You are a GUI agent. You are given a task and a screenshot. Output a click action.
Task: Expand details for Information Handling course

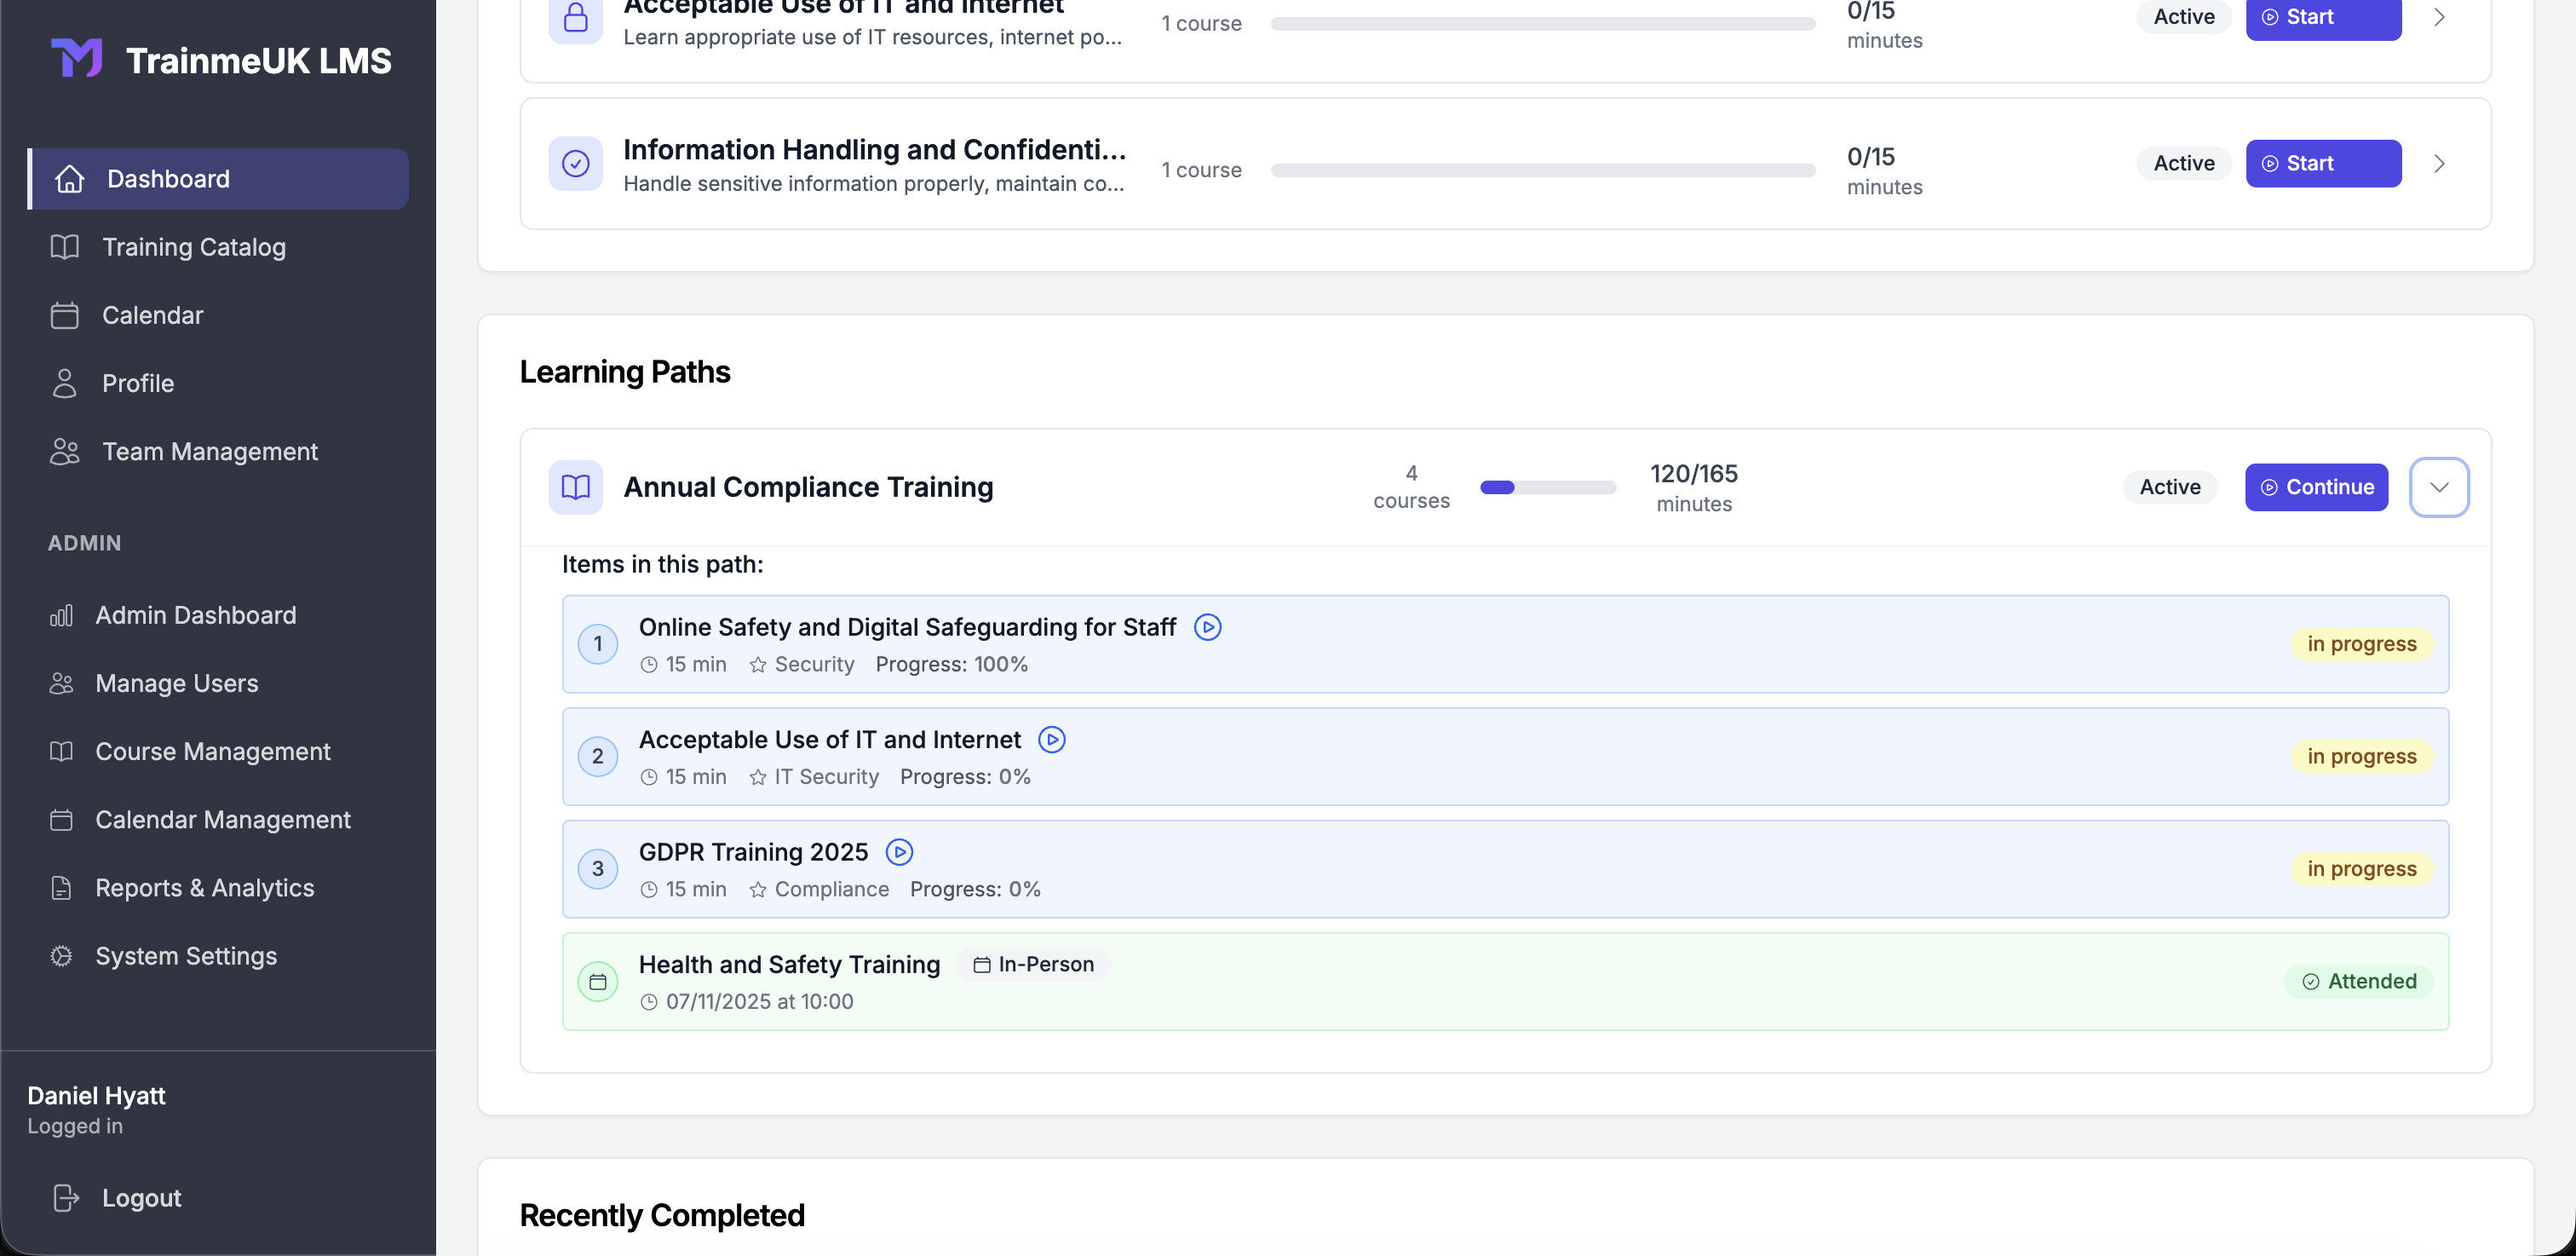(2440, 163)
